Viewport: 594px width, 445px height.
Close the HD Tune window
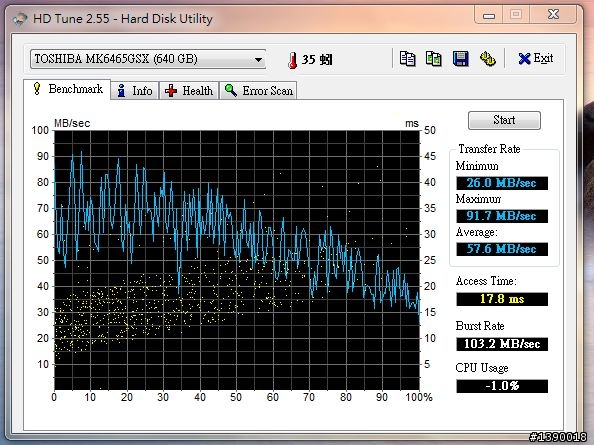point(553,15)
